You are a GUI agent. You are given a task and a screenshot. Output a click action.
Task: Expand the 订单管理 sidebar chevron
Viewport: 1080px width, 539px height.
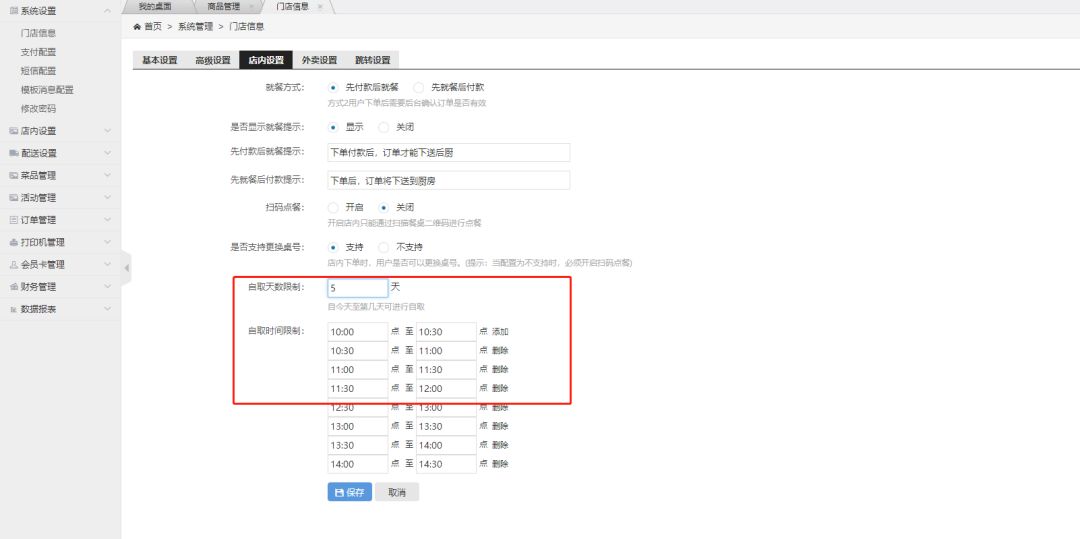pos(107,220)
